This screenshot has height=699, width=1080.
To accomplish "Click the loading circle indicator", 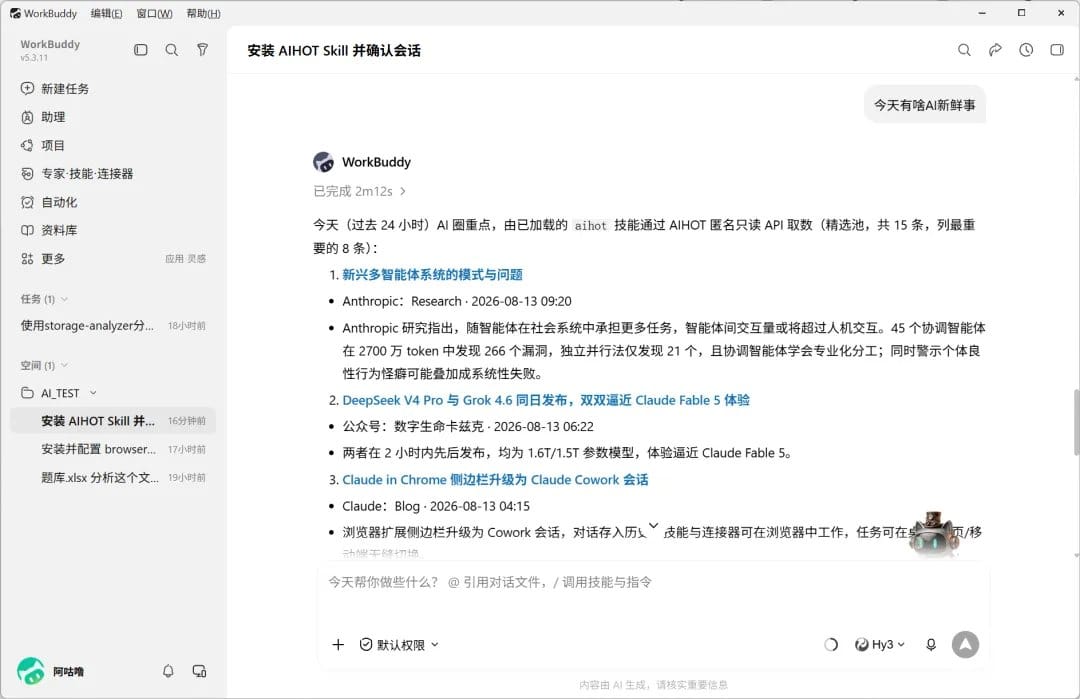I will [x=831, y=645].
